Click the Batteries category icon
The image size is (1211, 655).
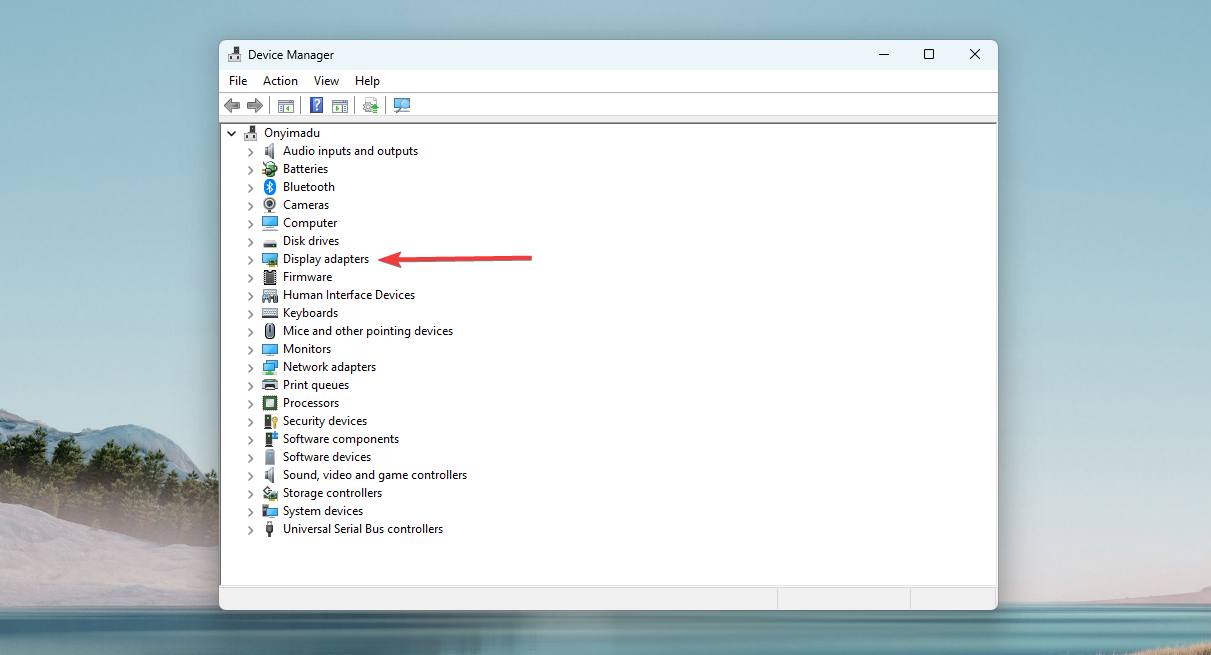[269, 169]
